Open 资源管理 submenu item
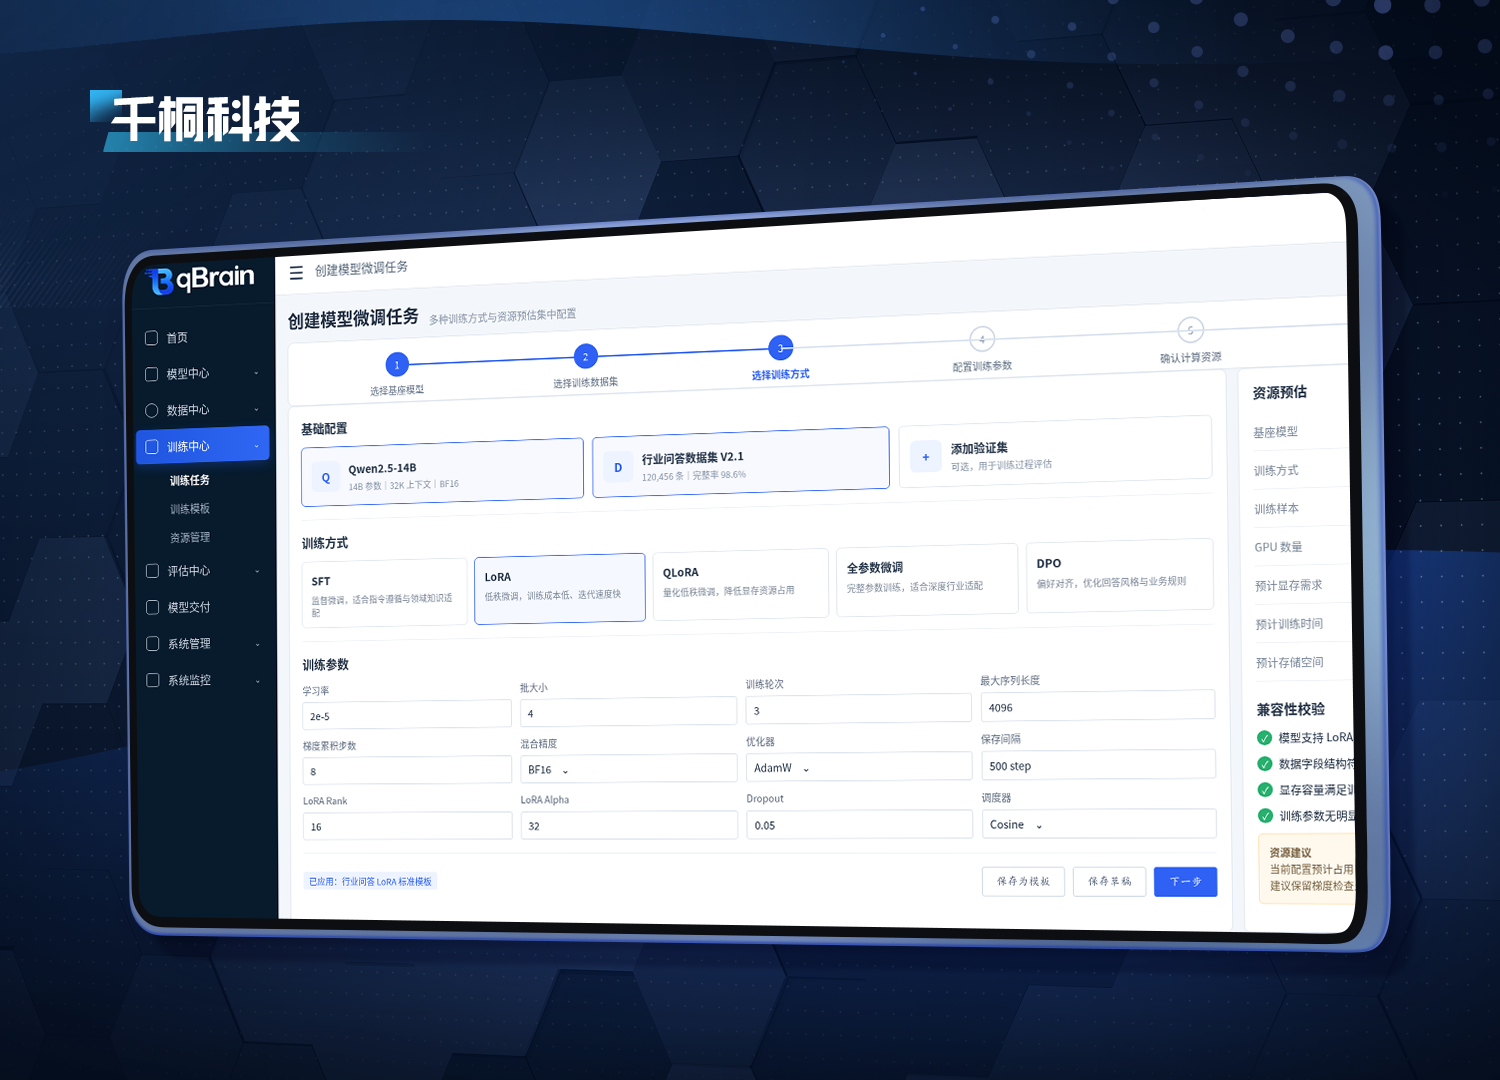Image resolution: width=1500 pixels, height=1080 pixels. (190, 538)
